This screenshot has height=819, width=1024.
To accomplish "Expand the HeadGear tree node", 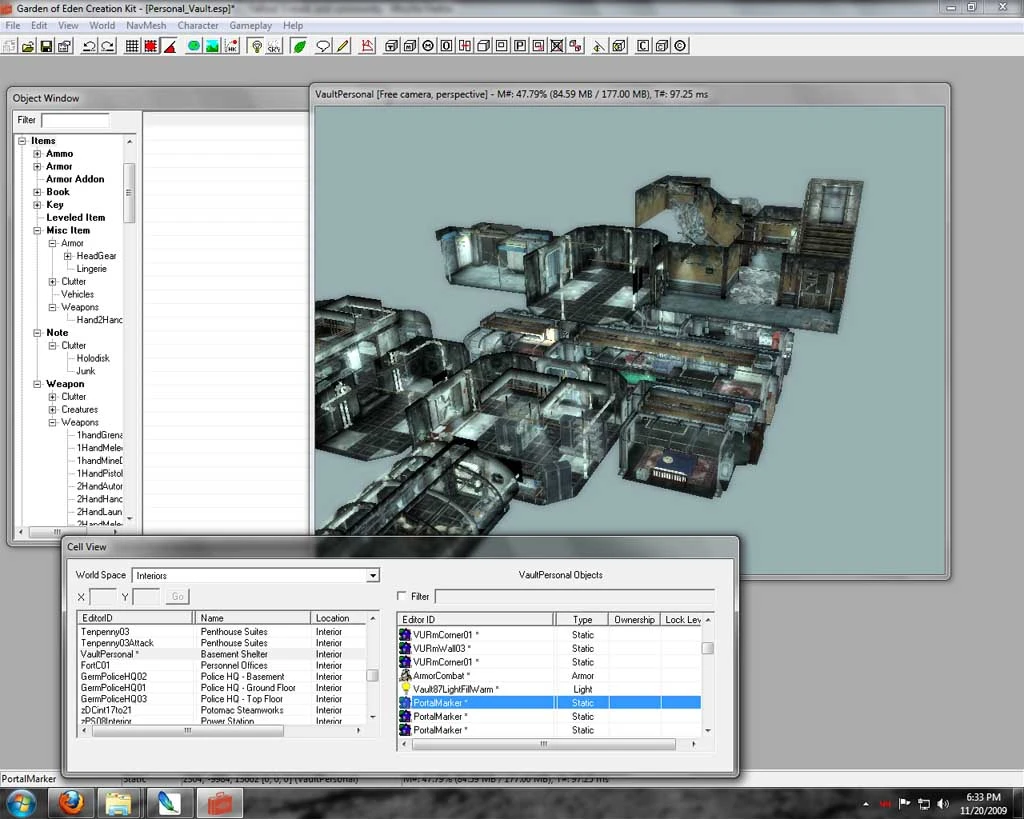I will (x=67, y=256).
